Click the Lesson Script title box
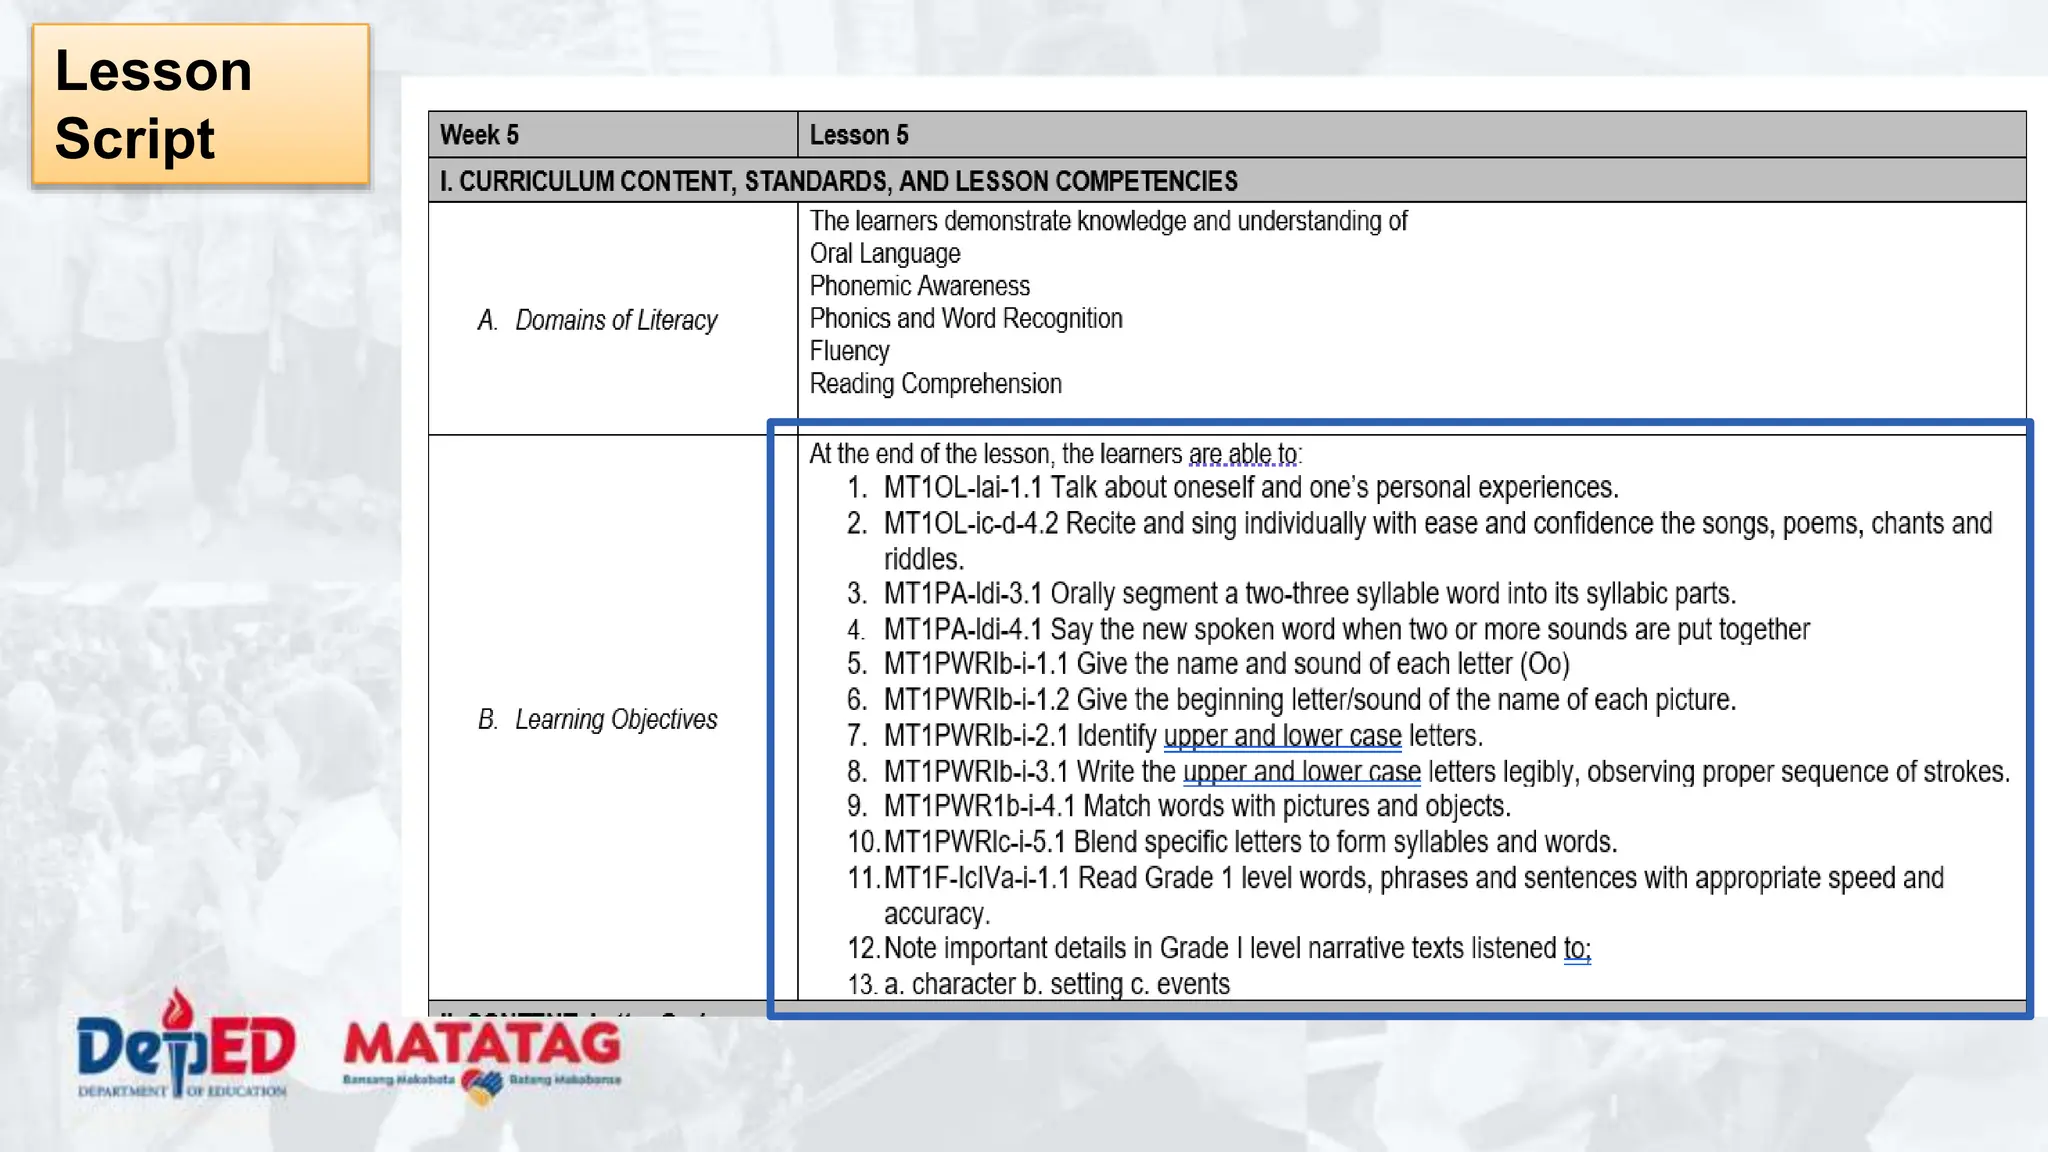 tap(201, 105)
